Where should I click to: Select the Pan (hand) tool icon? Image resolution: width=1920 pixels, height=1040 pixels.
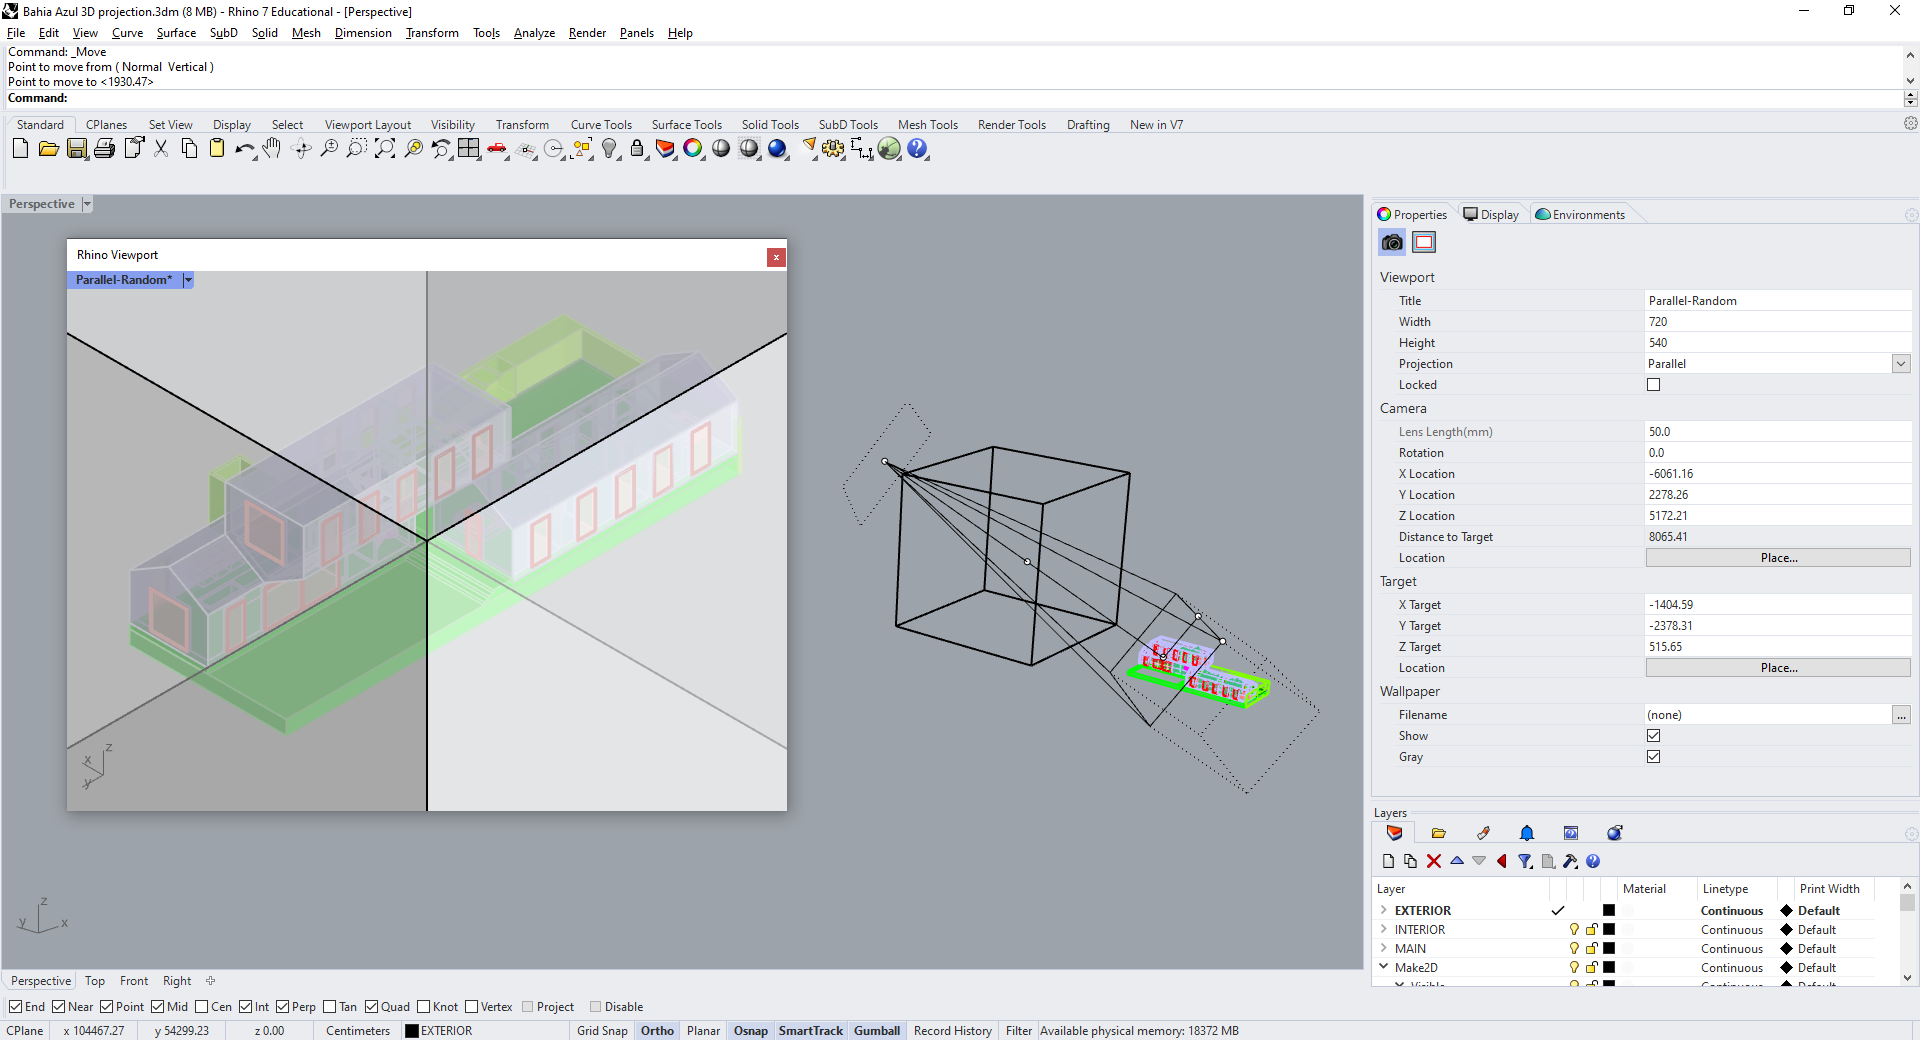(x=272, y=149)
